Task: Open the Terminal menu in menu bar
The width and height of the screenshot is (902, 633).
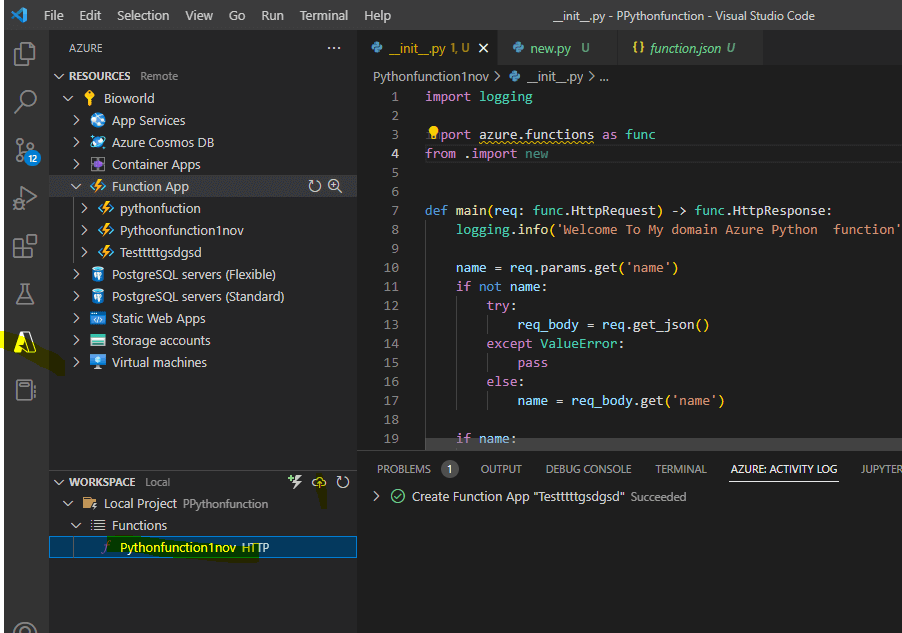Action: tap(324, 16)
